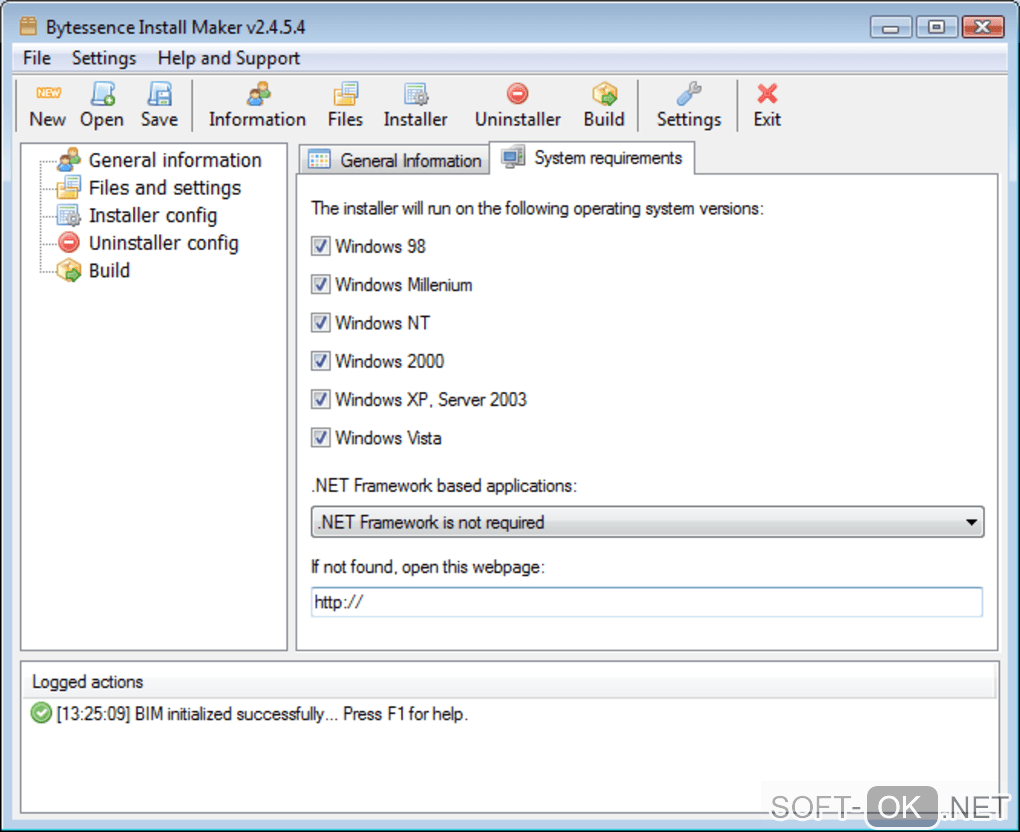
Task: Uncheck the Windows Millenium checkbox
Action: coord(321,285)
